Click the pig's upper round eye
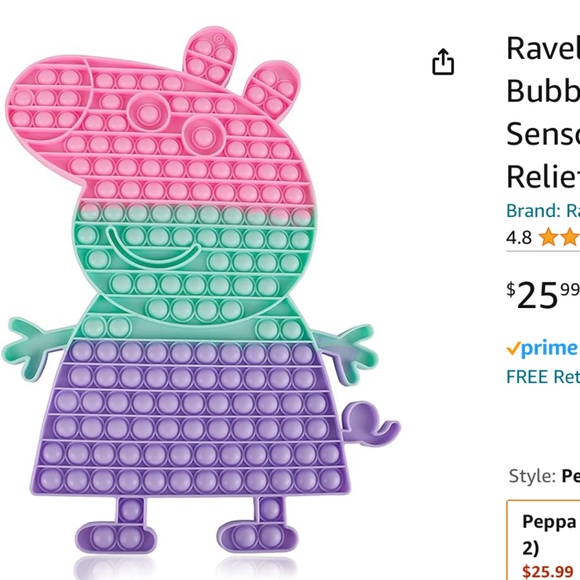Screen dimensions: 580x580 (x=148, y=111)
